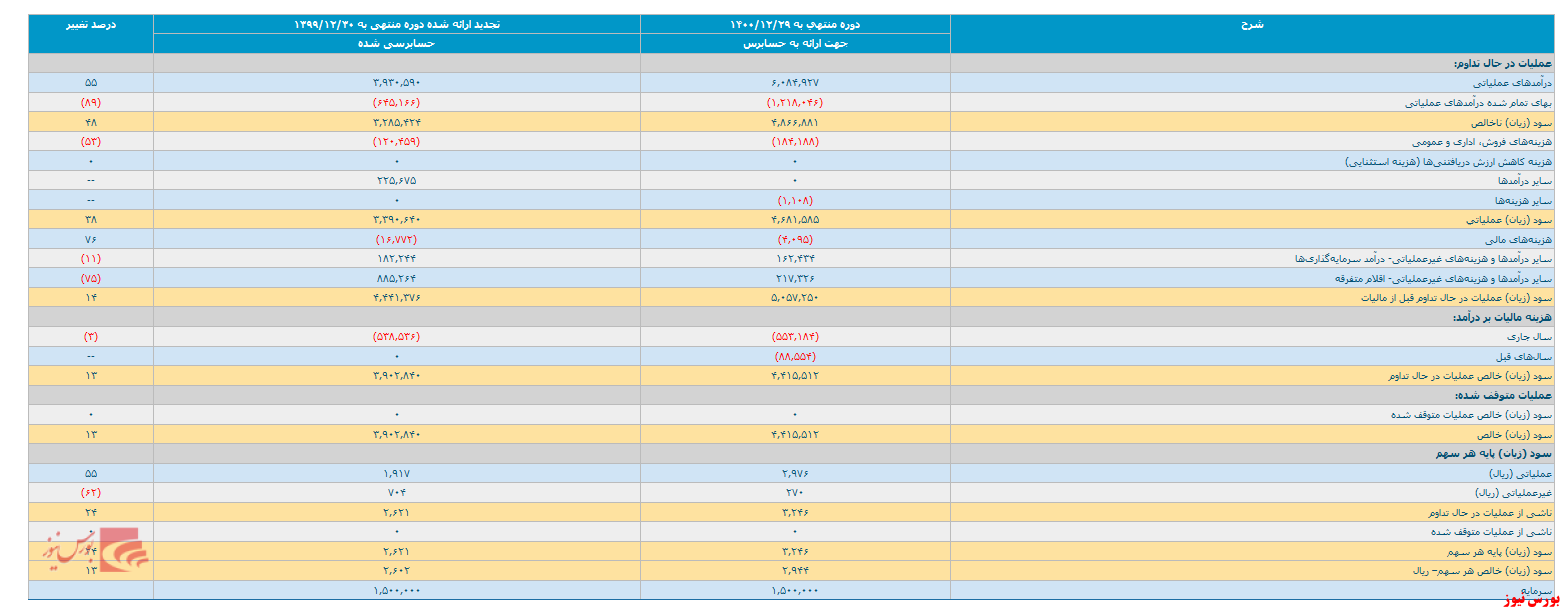Click the red value '(۱,۲۱۸,۰۴۶)'
1563x611 pixels.
(795, 102)
